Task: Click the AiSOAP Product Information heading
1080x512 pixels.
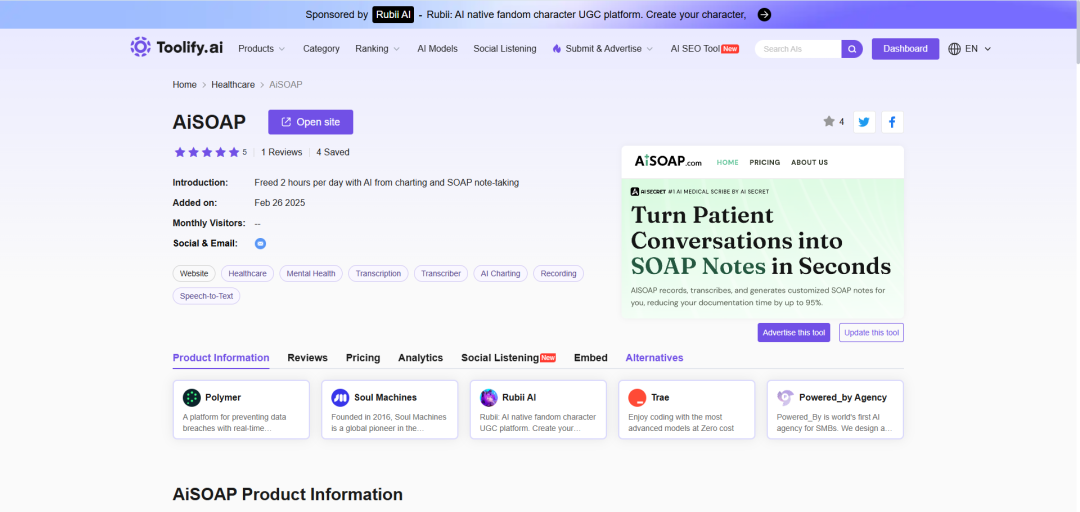Action: point(288,494)
